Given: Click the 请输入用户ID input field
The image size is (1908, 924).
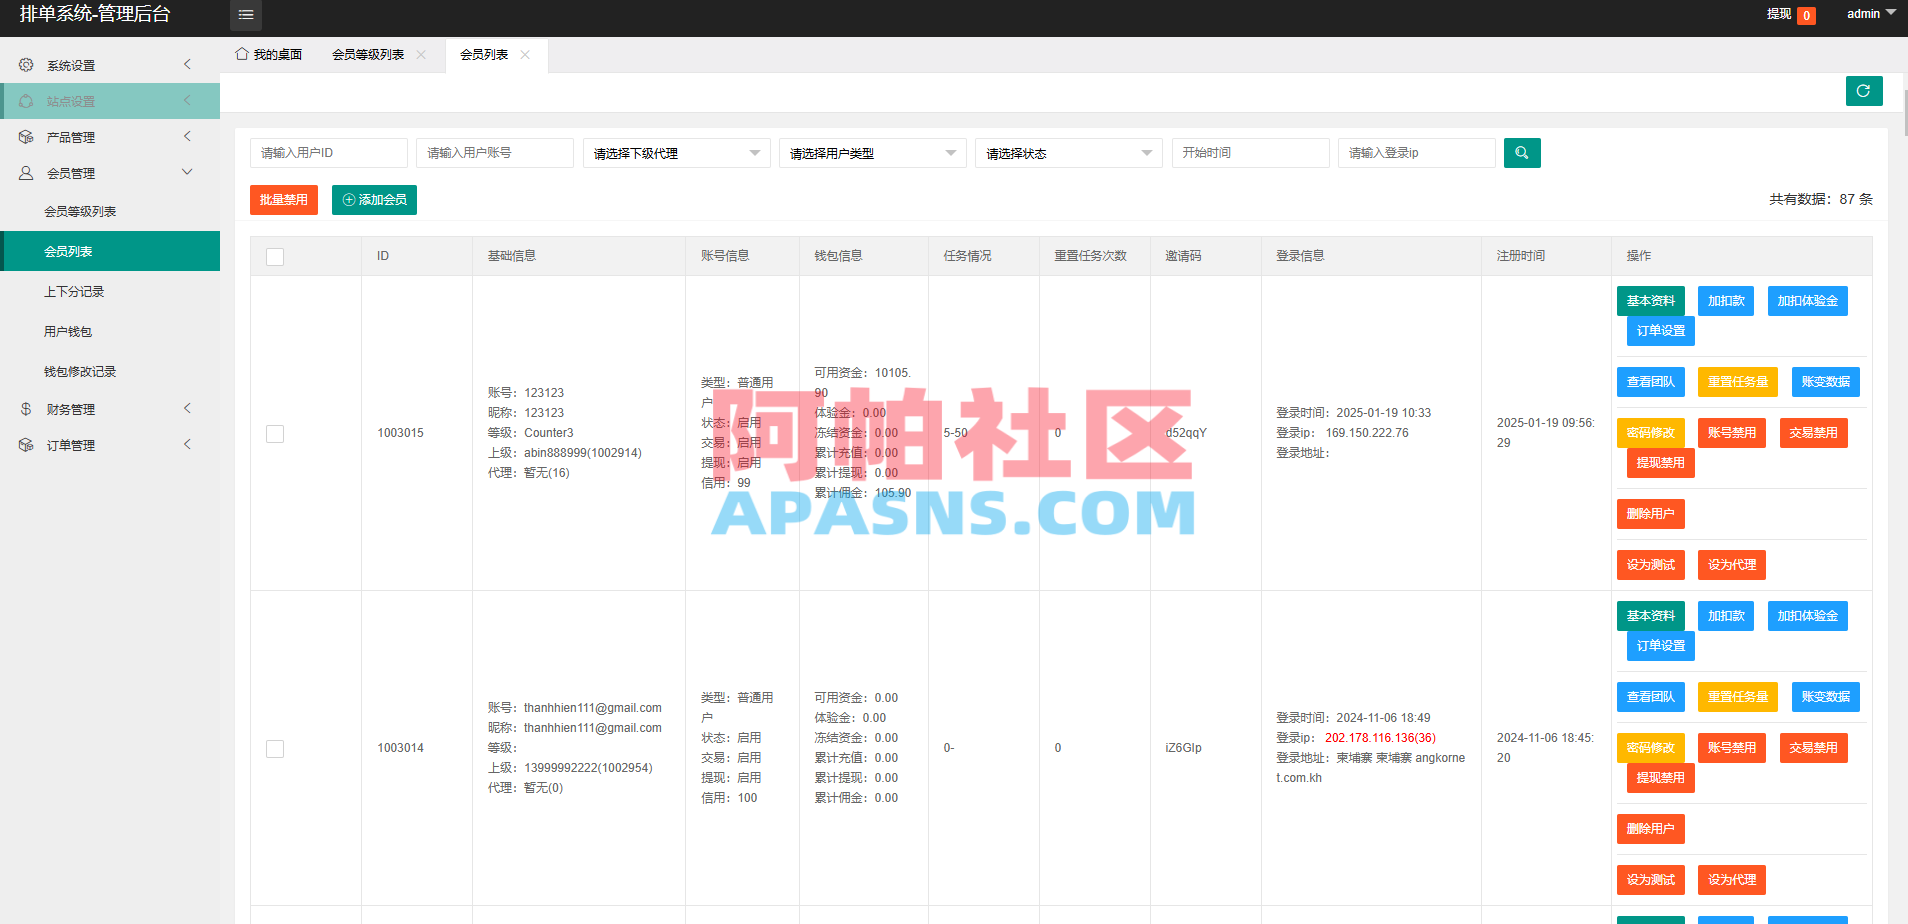Looking at the screenshot, I should tap(328, 152).
